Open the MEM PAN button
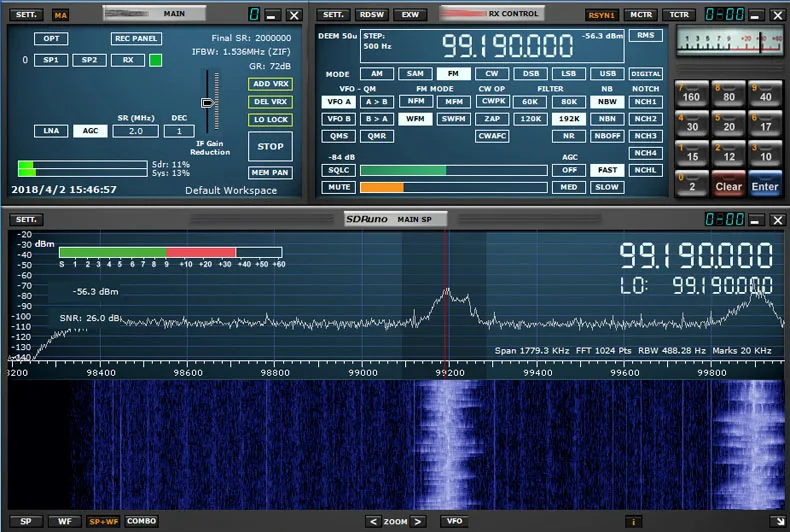 pyautogui.click(x=271, y=173)
